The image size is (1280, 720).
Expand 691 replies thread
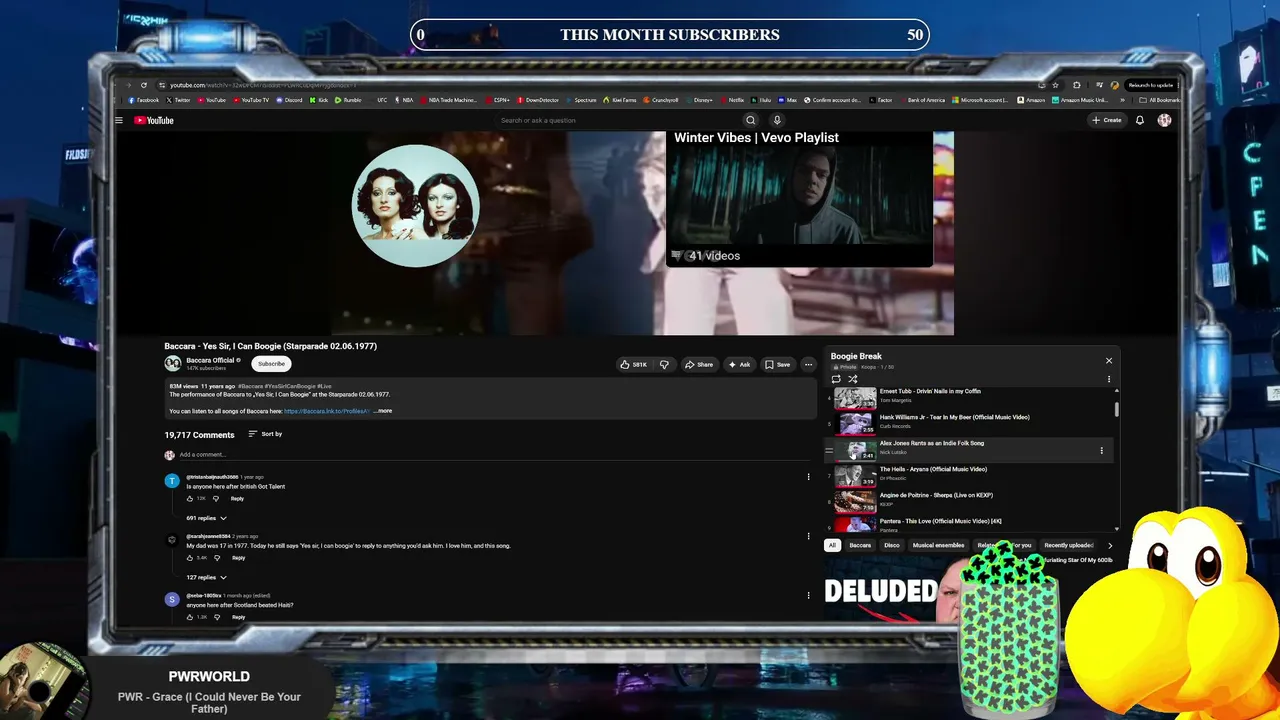[x=206, y=518]
